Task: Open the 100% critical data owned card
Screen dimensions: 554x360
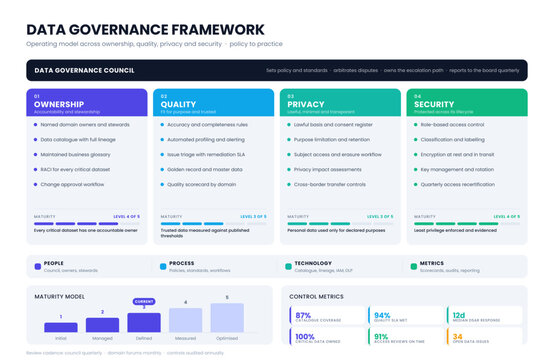Action: [327, 336]
